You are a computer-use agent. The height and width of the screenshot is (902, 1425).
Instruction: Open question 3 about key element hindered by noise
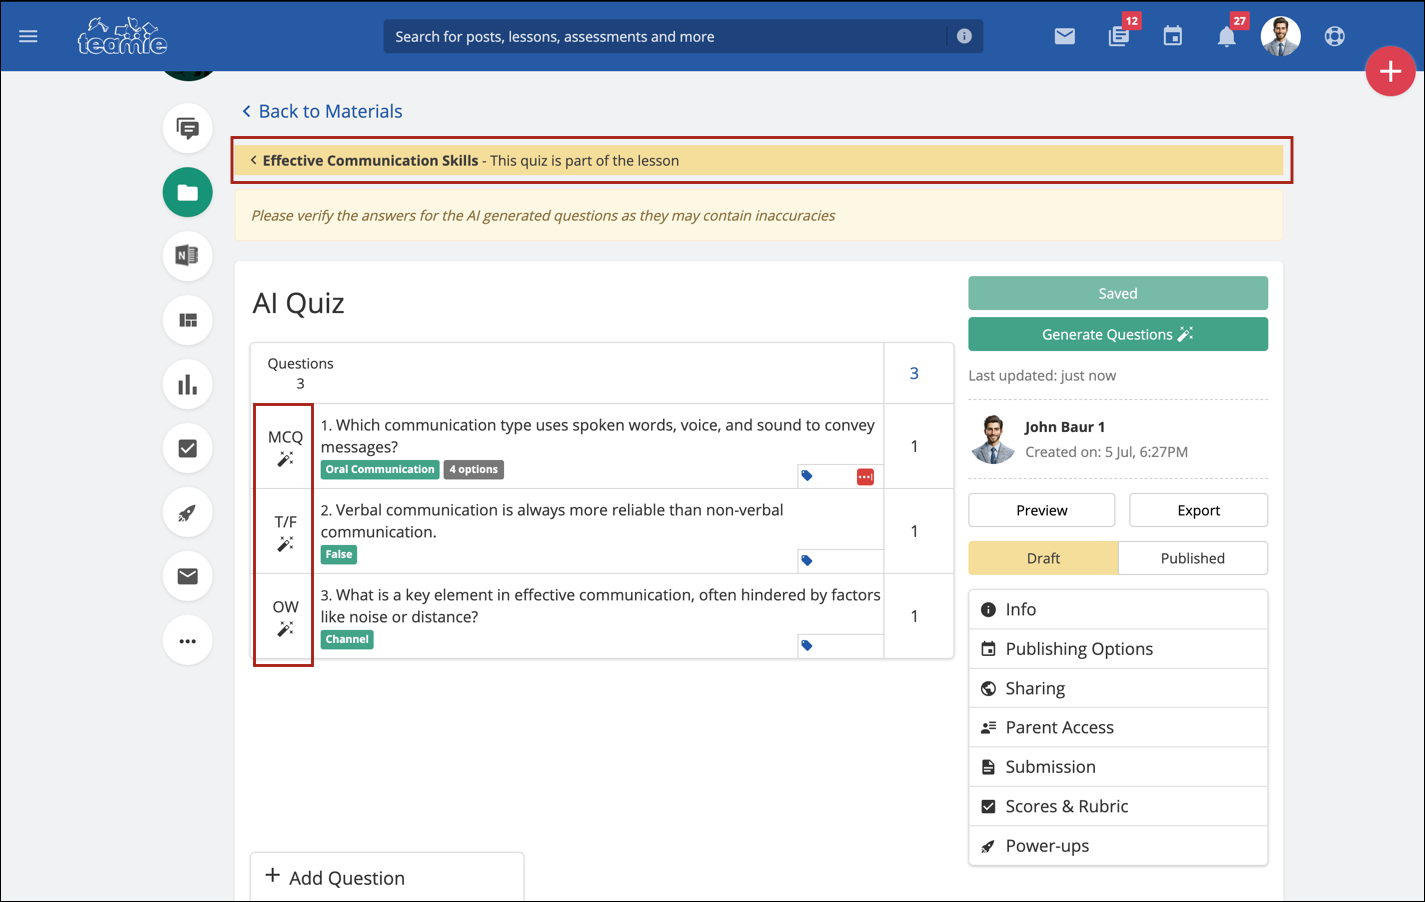[x=600, y=606]
